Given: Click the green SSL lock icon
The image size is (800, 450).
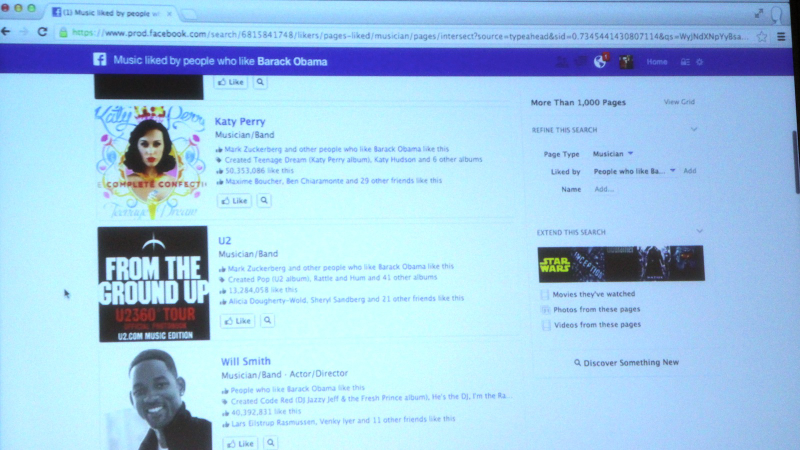Looking at the screenshot, I should (63, 33).
